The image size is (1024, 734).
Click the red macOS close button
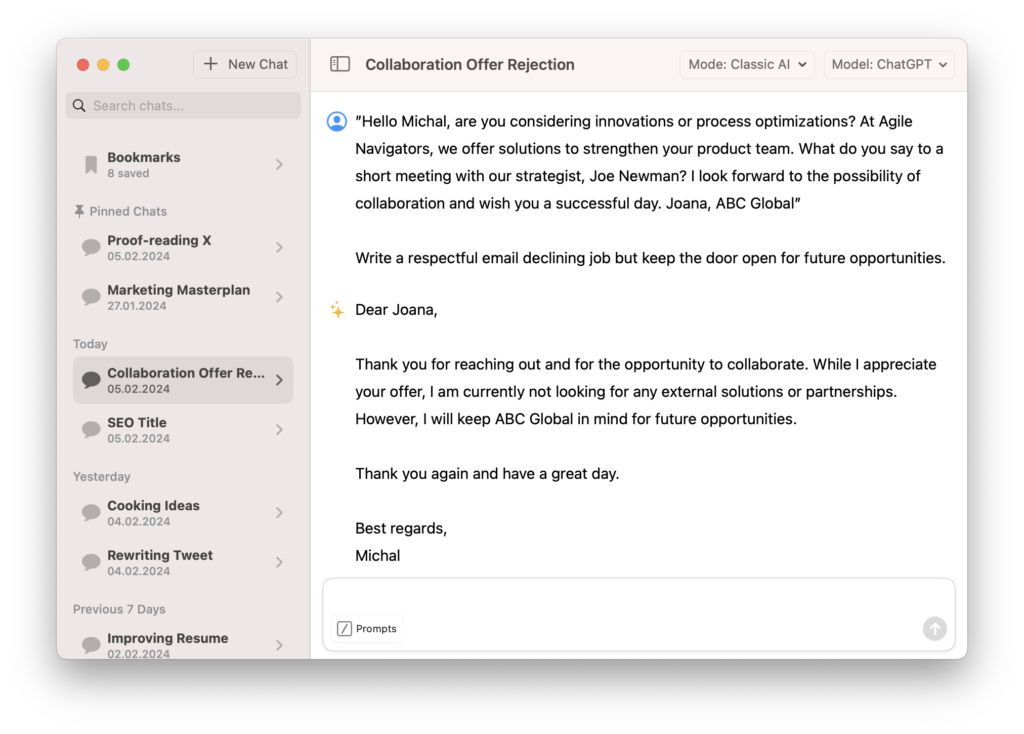(x=83, y=65)
